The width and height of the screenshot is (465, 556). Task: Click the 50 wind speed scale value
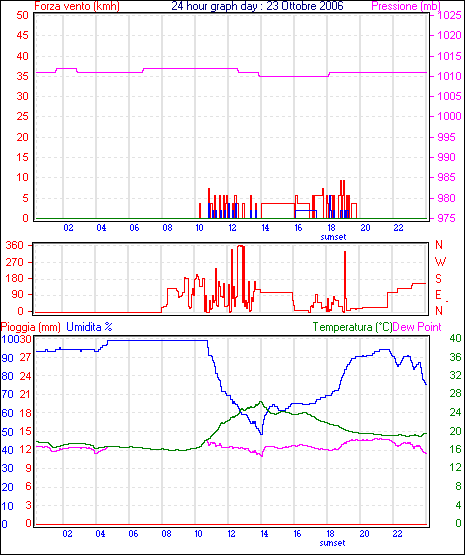[x=22, y=15]
